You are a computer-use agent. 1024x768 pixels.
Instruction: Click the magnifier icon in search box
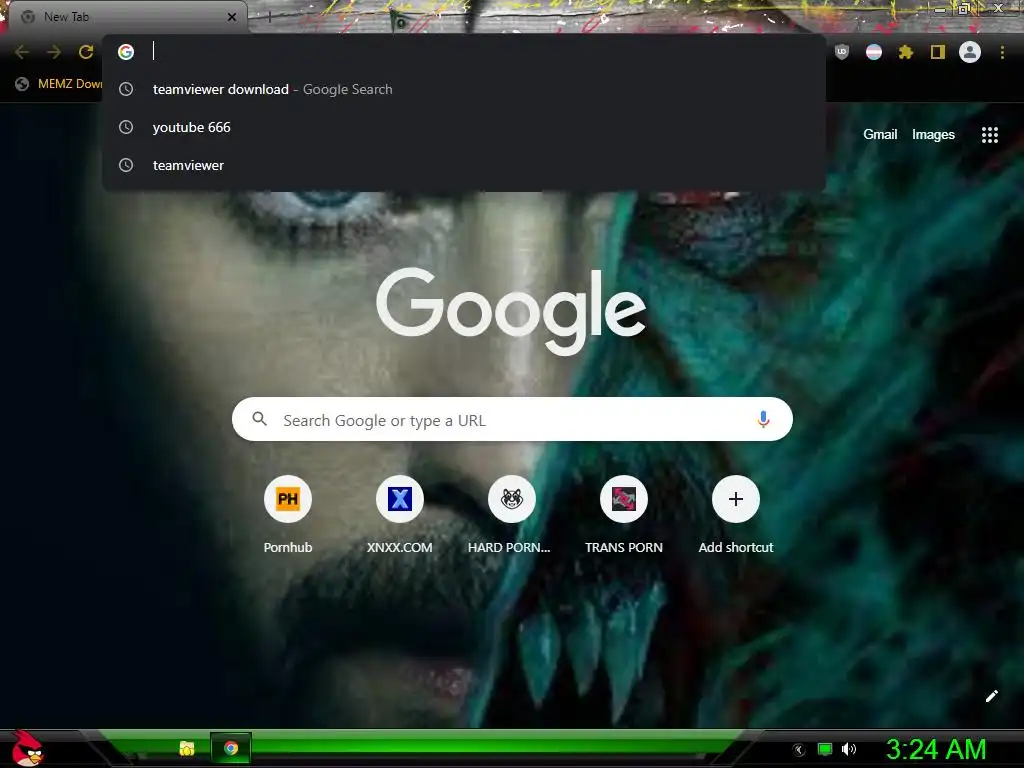coord(259,419)
